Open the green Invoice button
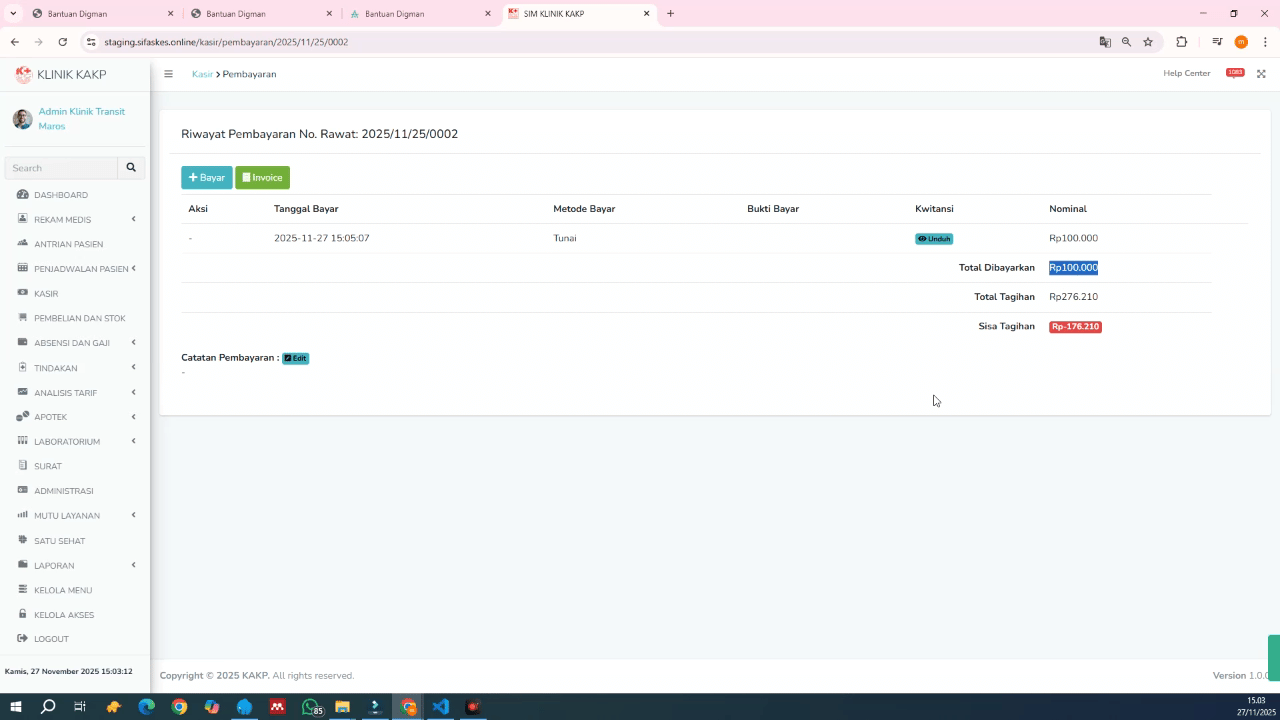 pos(262,178)
